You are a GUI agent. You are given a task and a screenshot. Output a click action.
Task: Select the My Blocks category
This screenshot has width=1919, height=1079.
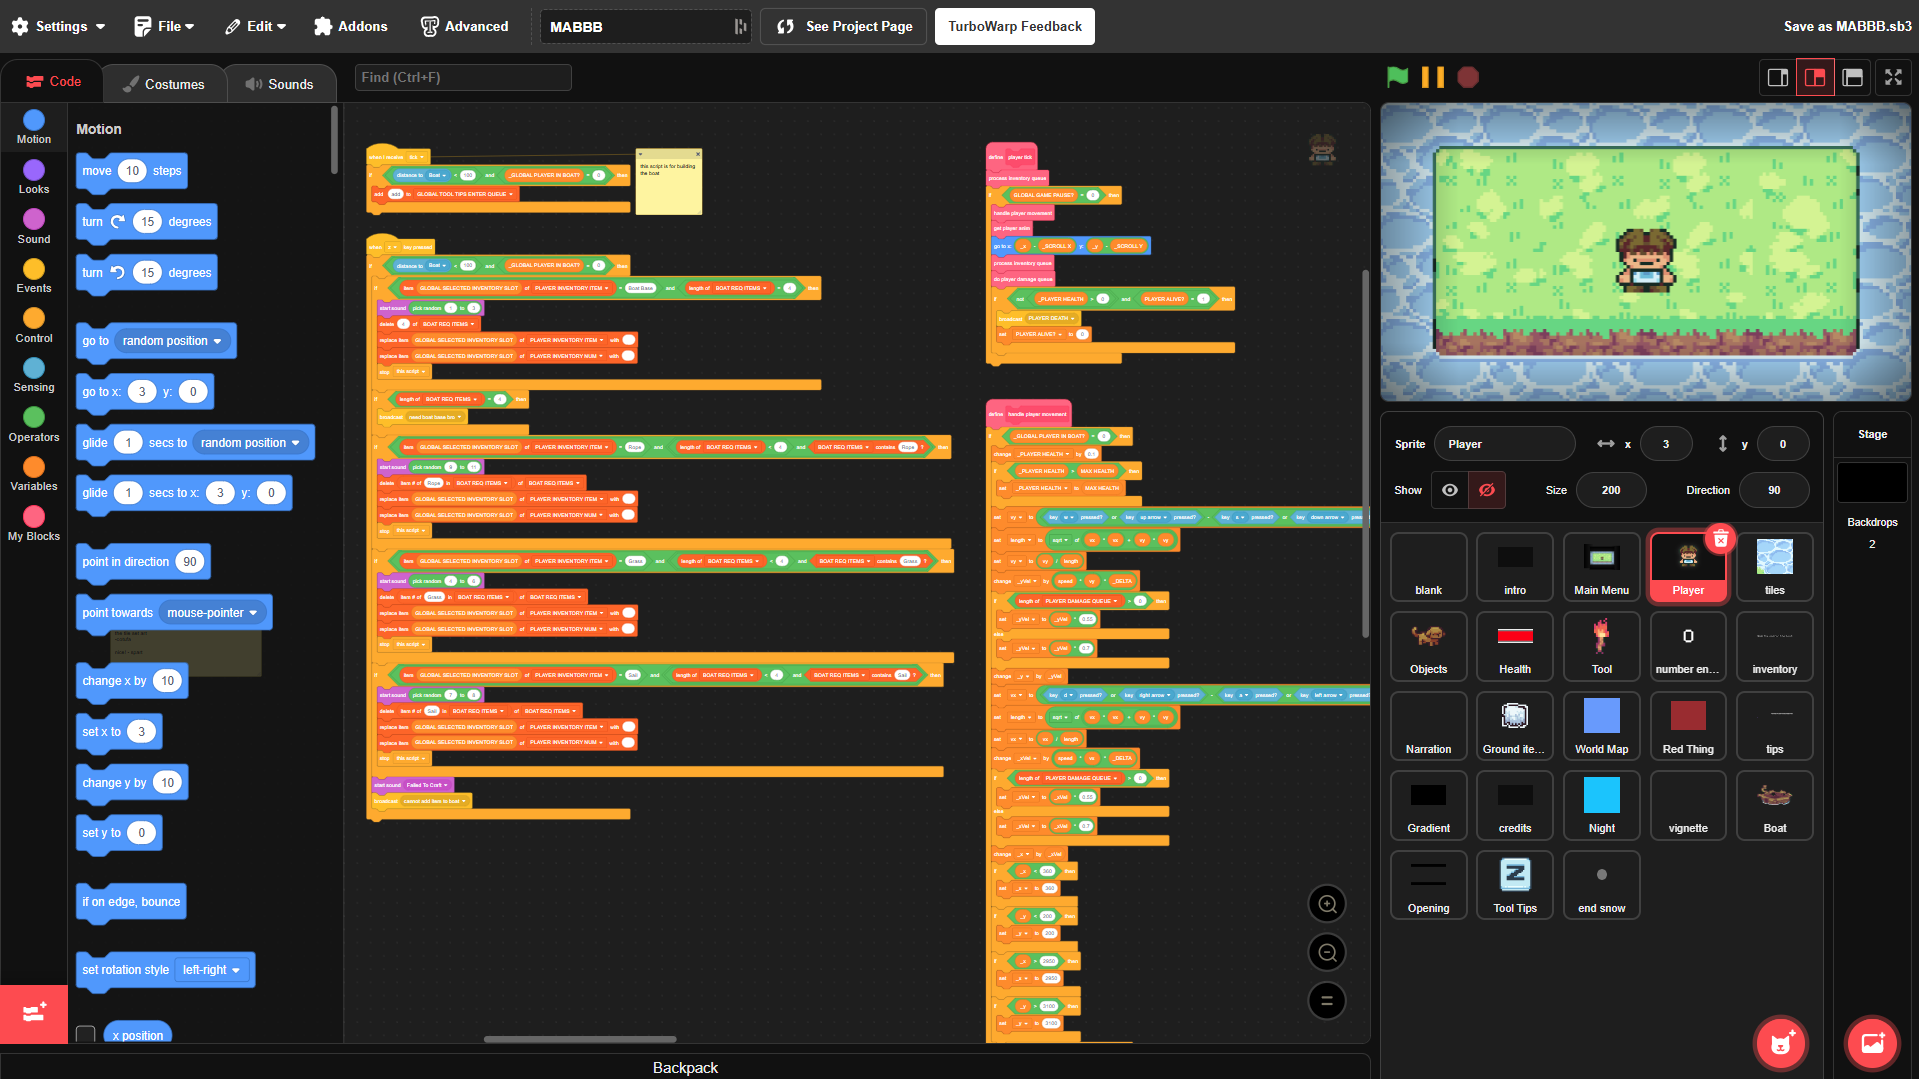pos(34,524)
